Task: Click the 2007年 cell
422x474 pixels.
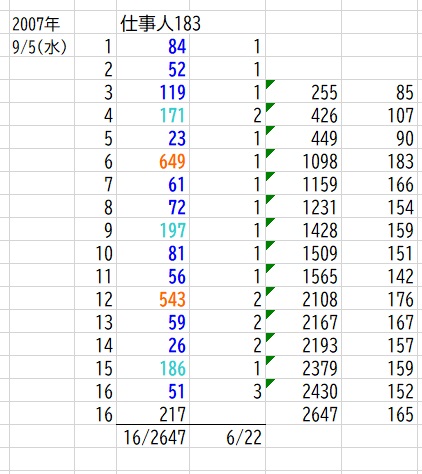Action: click(x=36, y=24)
